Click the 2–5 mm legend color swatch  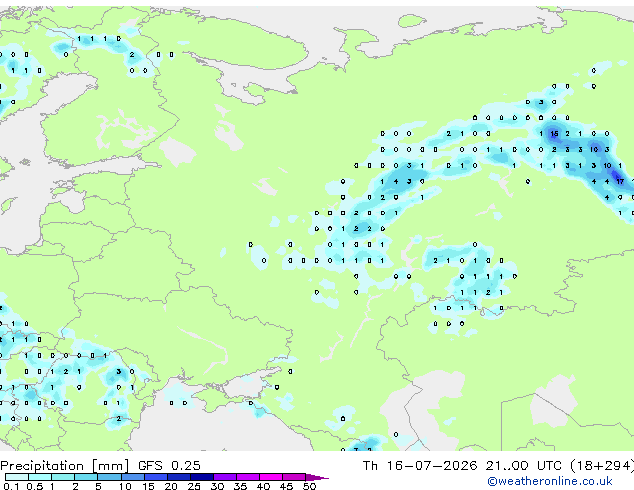(86, 477)
